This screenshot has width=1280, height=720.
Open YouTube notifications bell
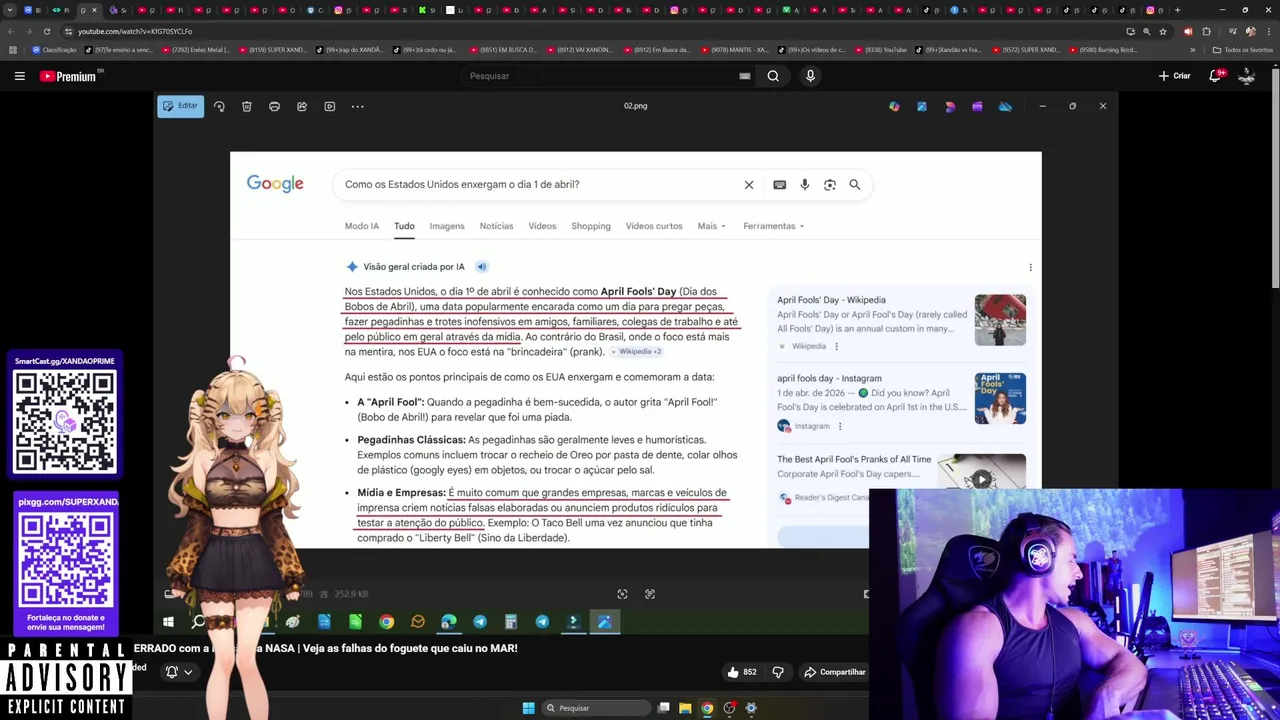tap(1216, 76)
